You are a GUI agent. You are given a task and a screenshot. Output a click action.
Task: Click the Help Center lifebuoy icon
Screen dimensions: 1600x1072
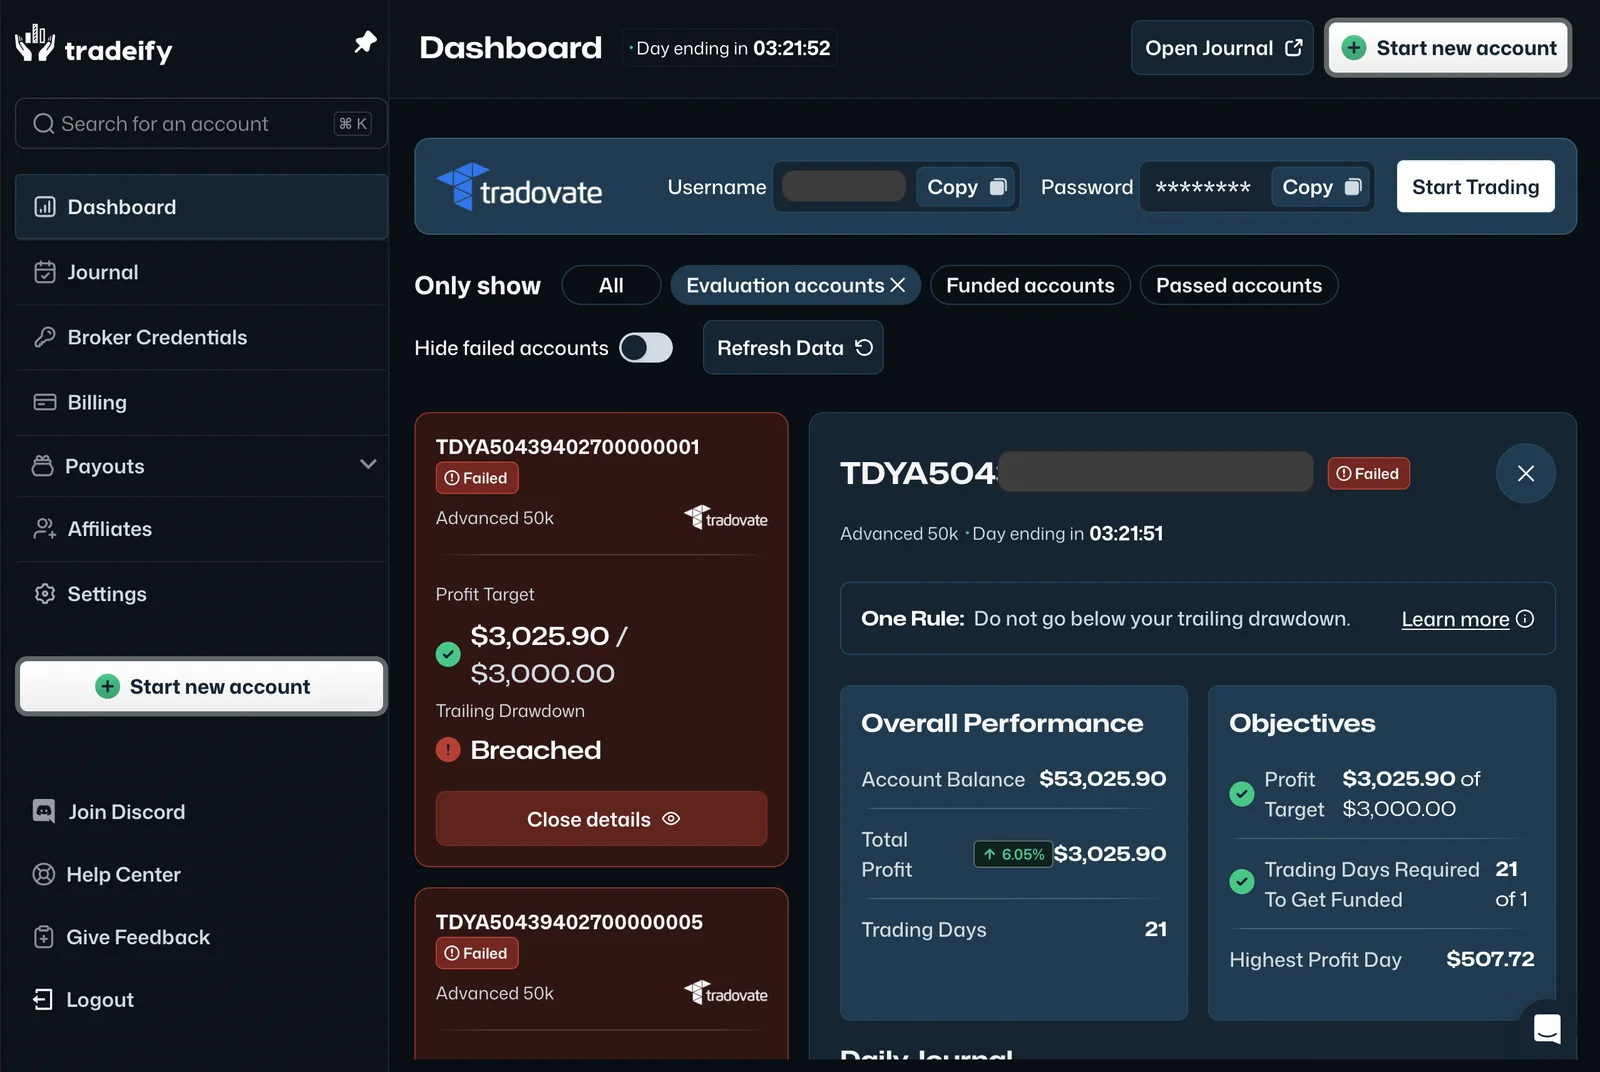(44, 874)
